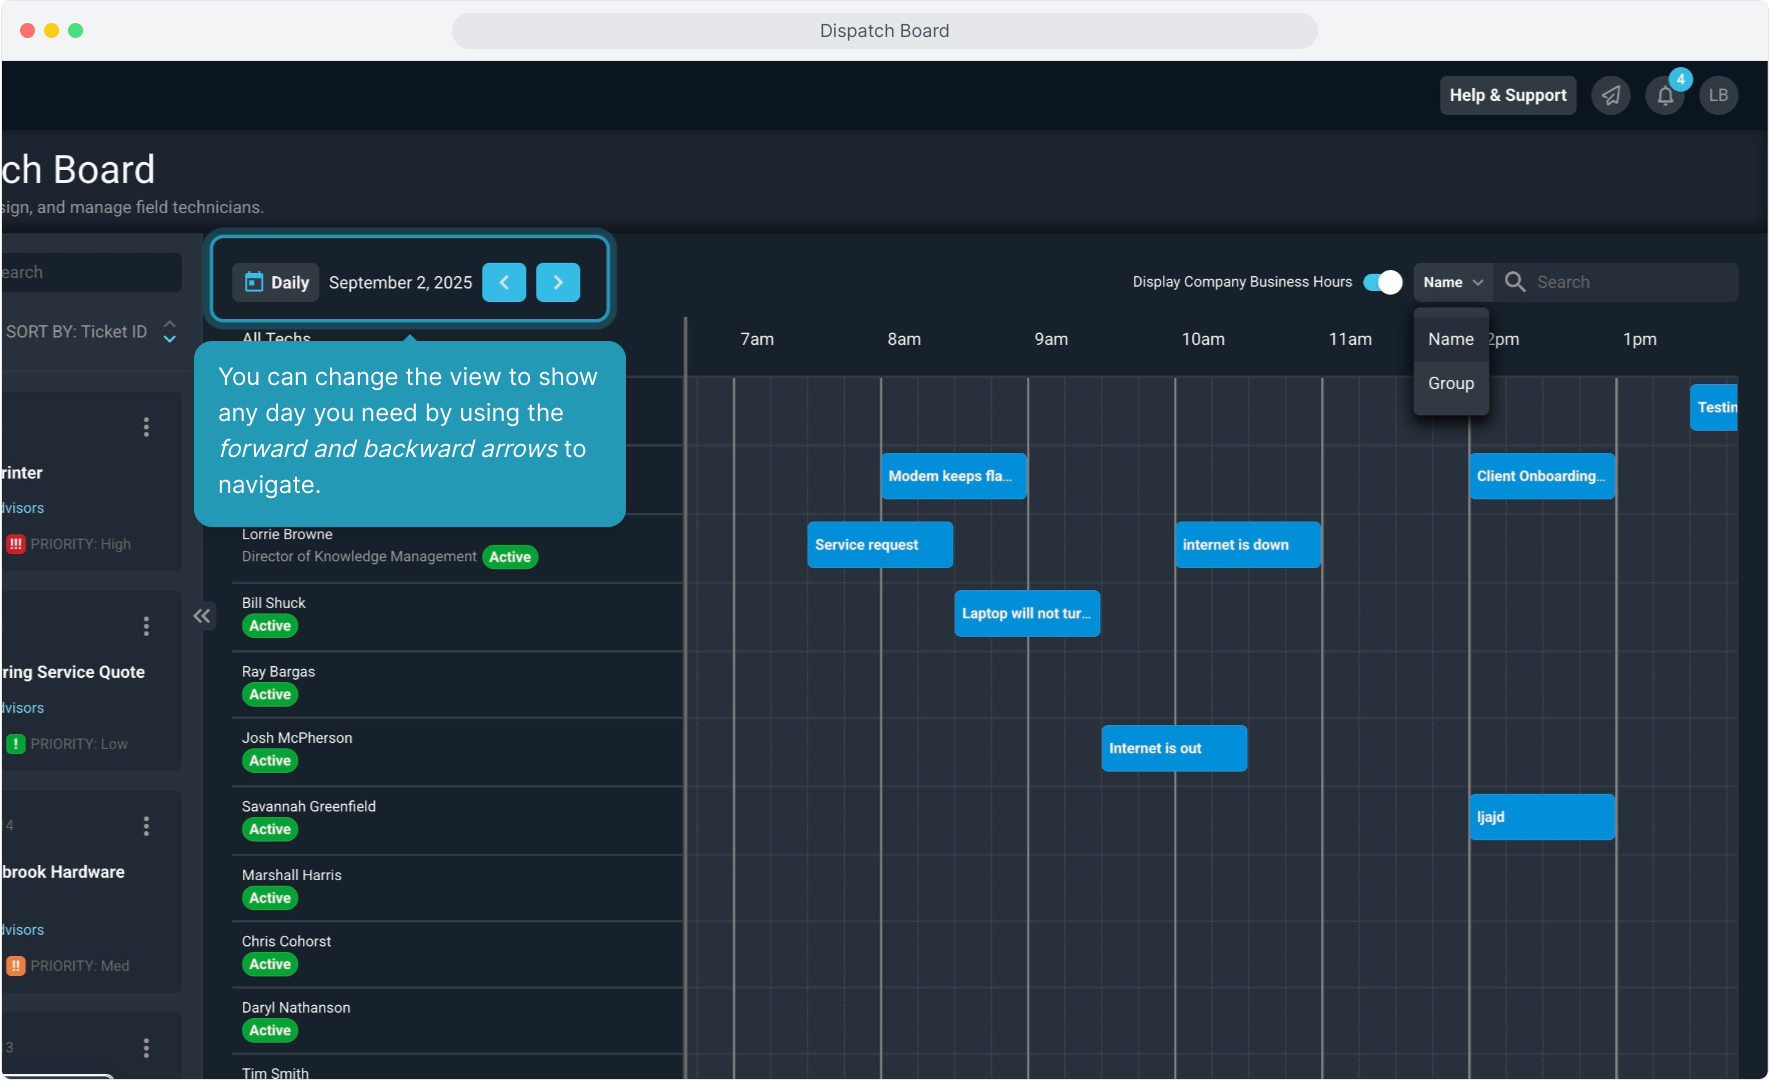The height and width of the screenshot is (1080, 1770).
Task: Go to the previous day arrow
Action: 504,283
